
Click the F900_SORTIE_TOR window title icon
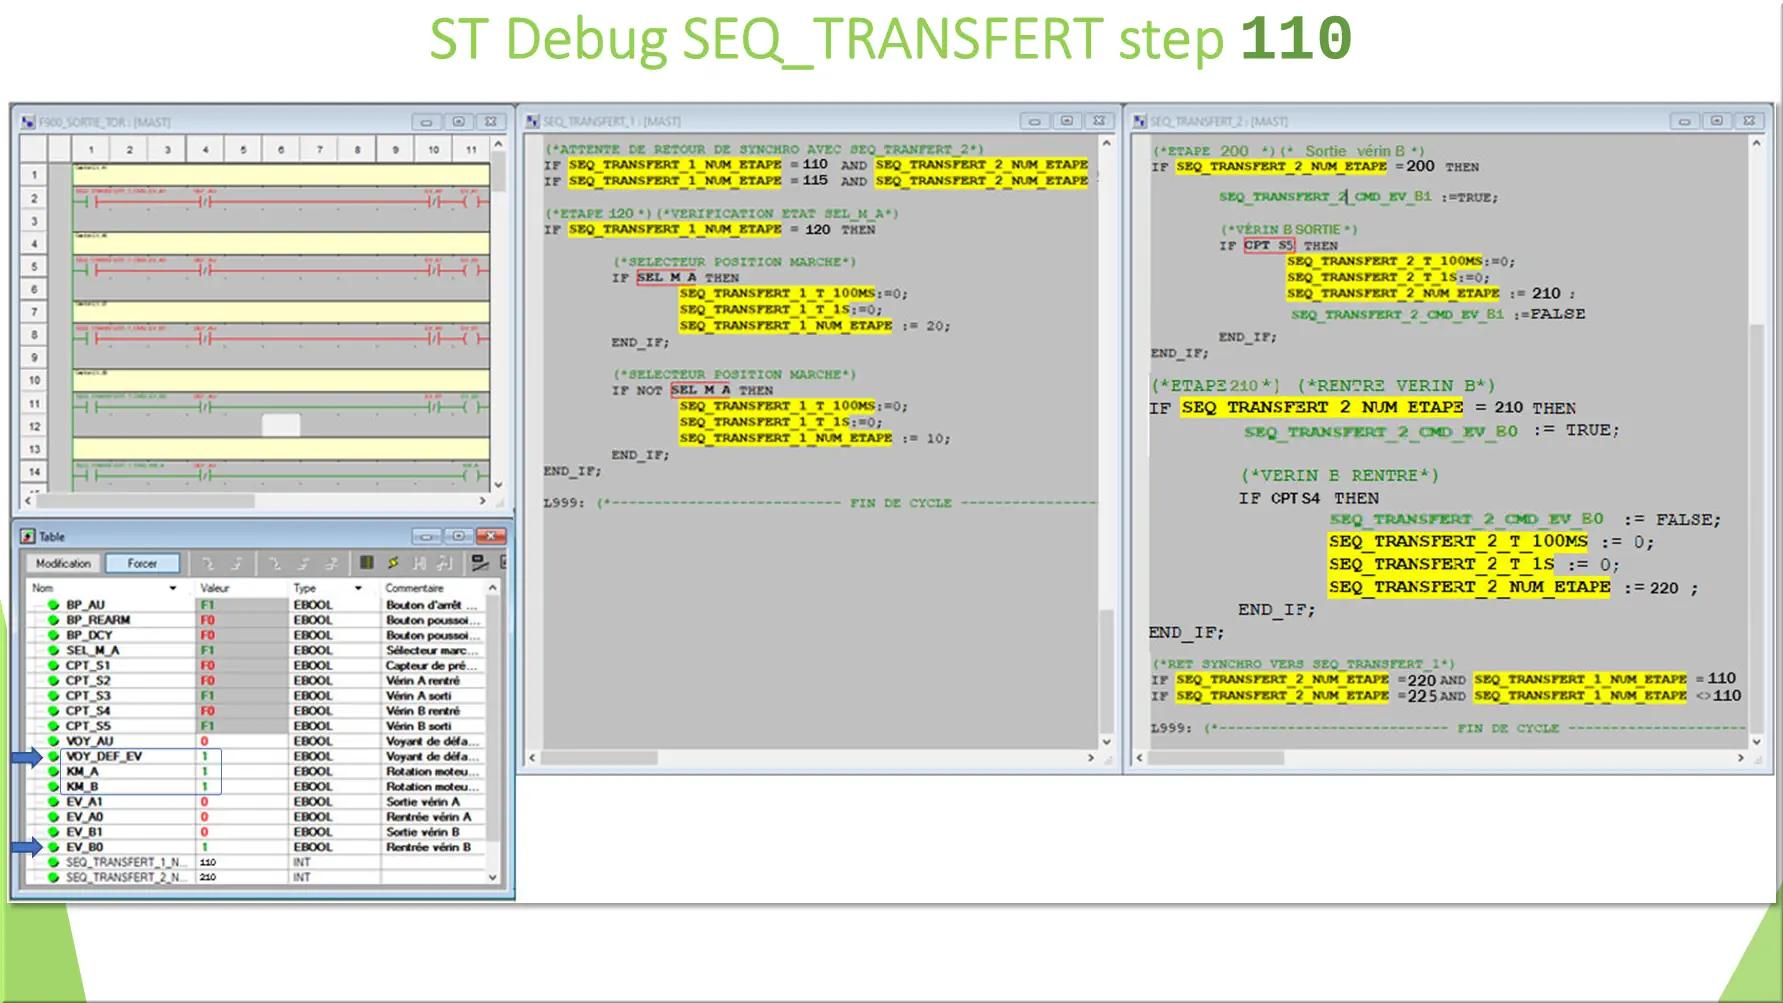(27, 121)
